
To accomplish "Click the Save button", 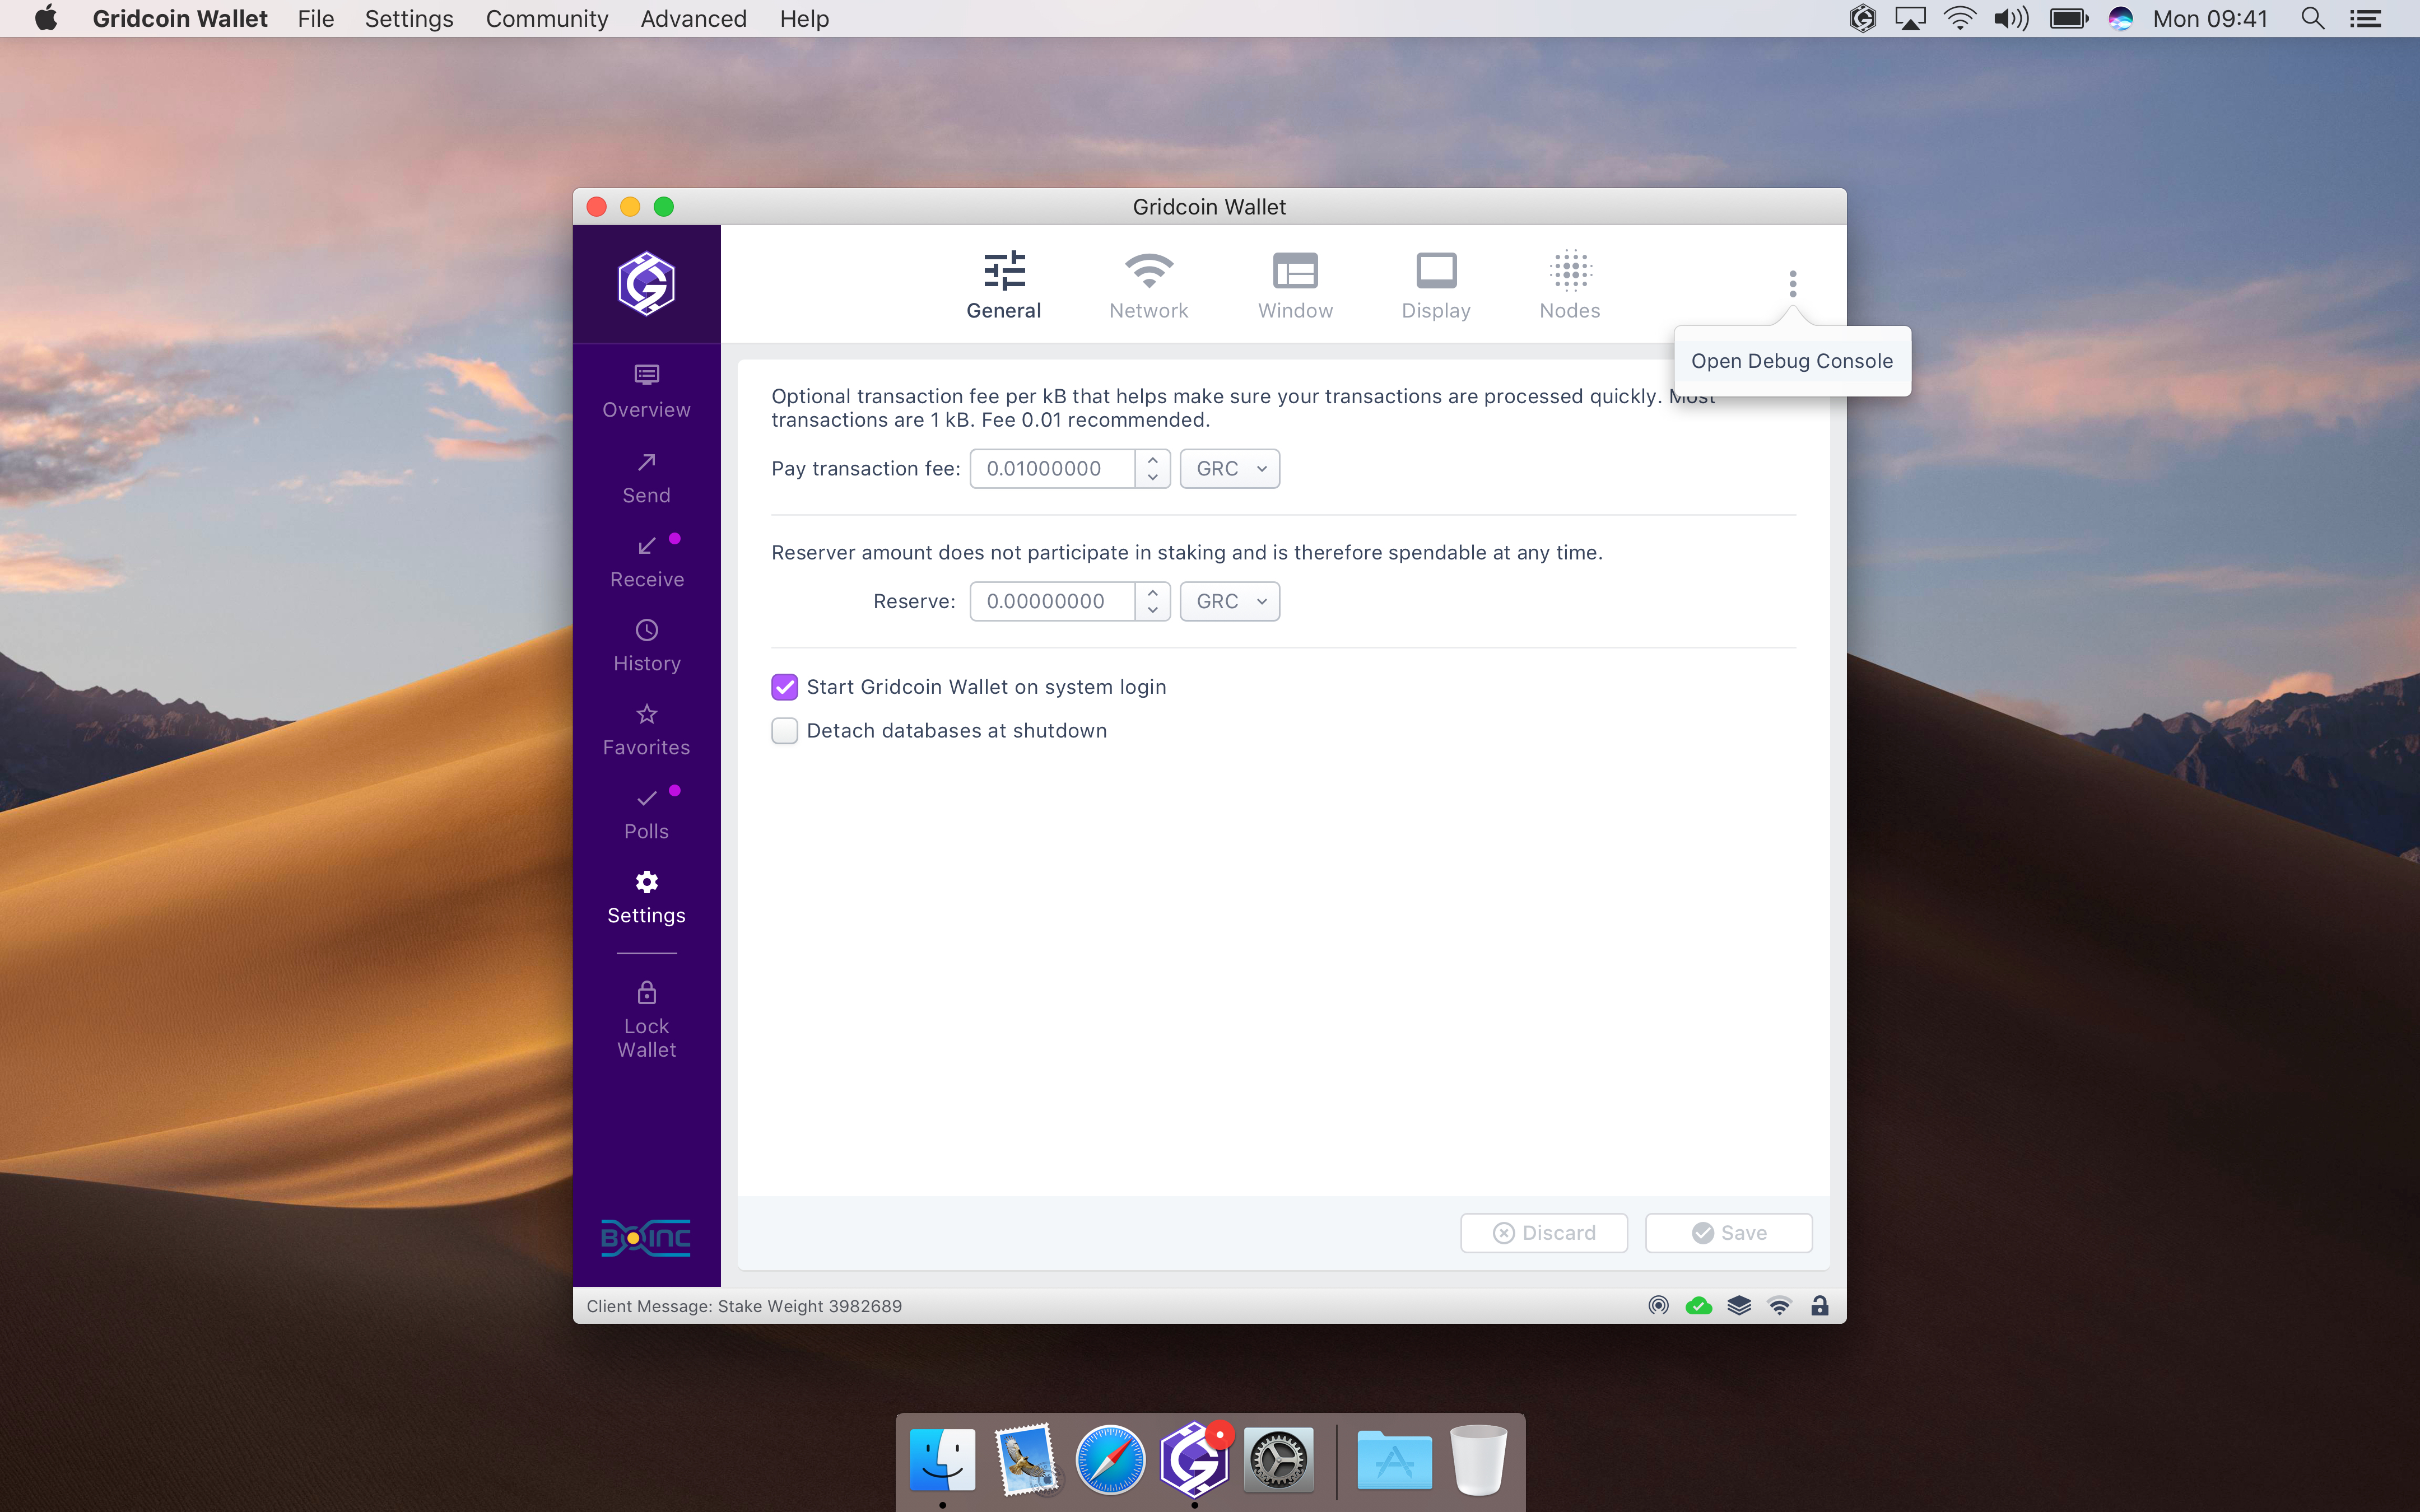I will click(1729, 1233).
